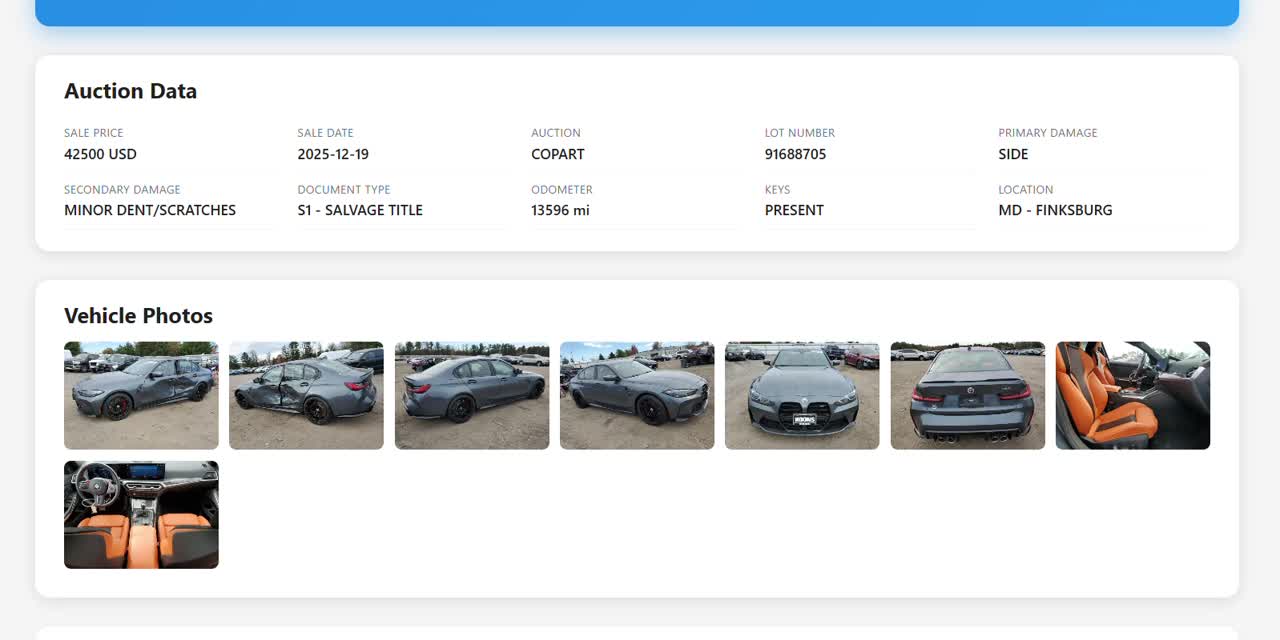Screen dimensions: 1280x640
Task: Open the second photo showing crushed doors
Action: pyautogui.click(x=306, y=395)
